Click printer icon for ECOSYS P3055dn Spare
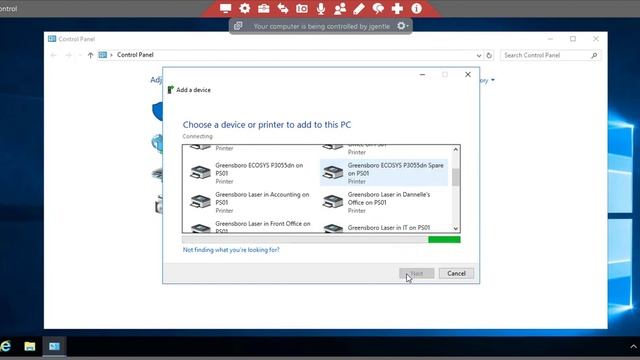 click(x=333, y=172)
